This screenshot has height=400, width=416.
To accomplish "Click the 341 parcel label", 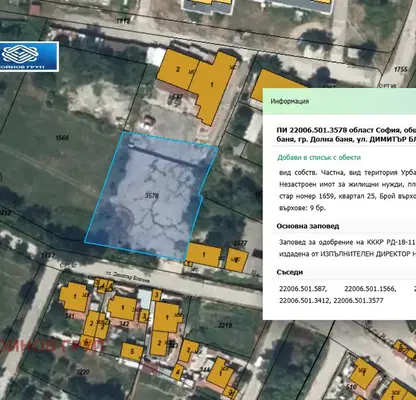I will coord(69,315).
